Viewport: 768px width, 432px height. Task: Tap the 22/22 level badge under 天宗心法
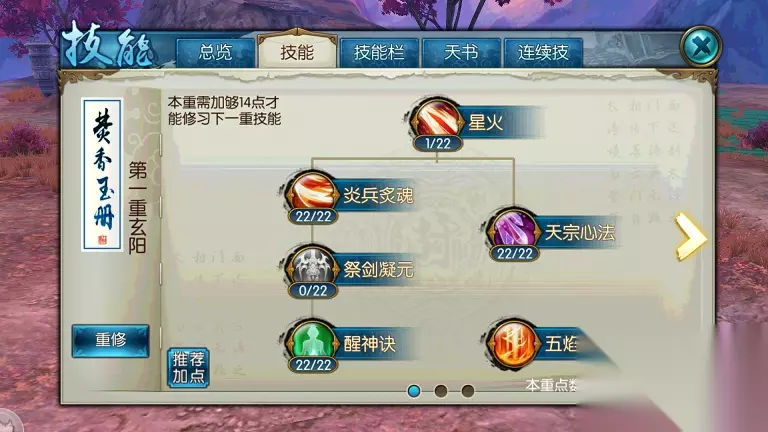pos(514,253)
